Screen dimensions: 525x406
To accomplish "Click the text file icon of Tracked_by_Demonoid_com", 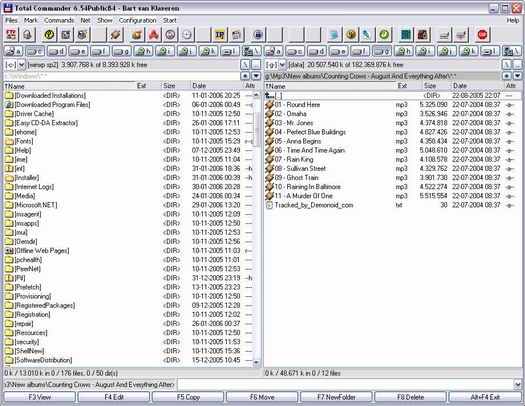I will (x=269, y=205).
